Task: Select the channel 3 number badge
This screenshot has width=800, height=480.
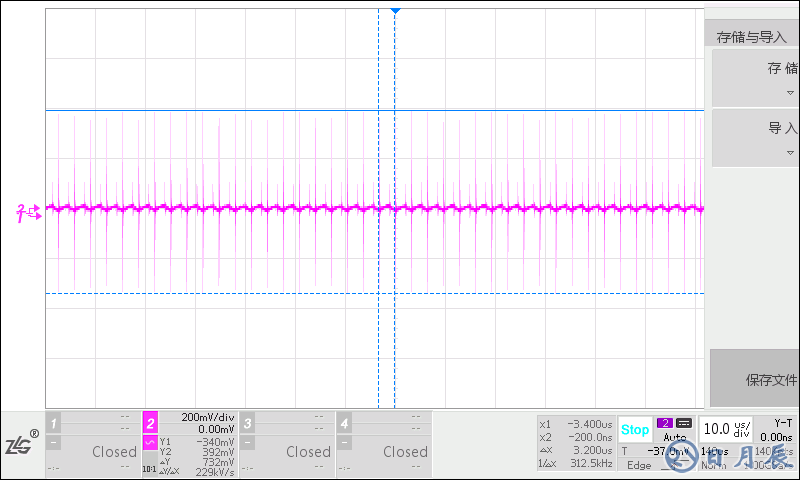Action: [x=247, y=423]
